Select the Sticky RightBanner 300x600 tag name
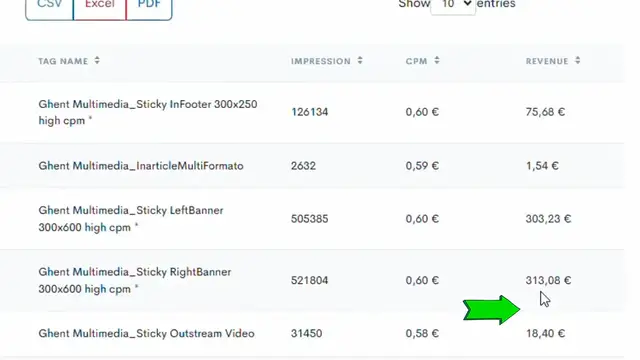640x360 pixels. (x=135, y=280)
